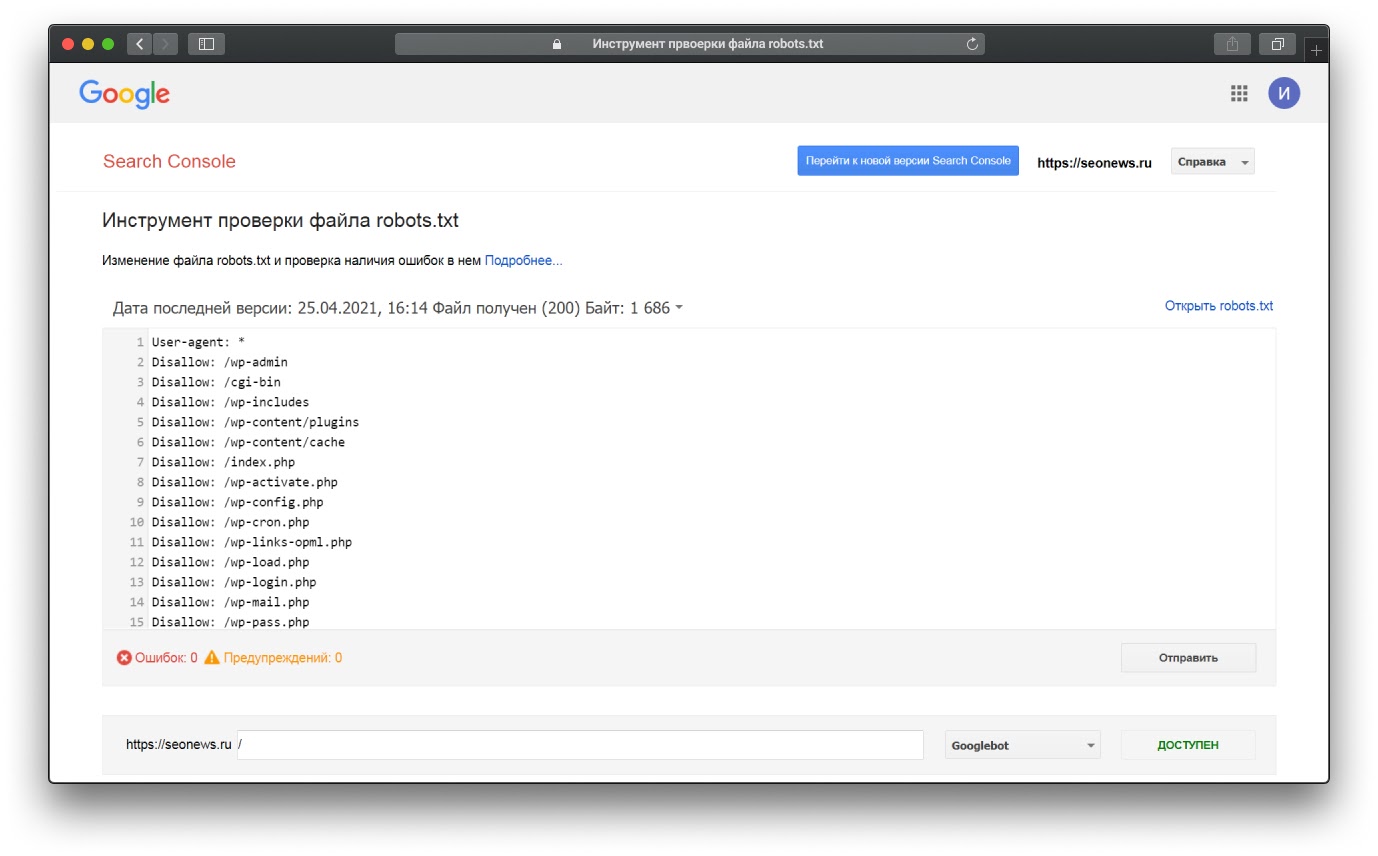Click the URL path input field
Image resolution: width=1378 pixels, height=856 pixels.
tap(580, 745)
